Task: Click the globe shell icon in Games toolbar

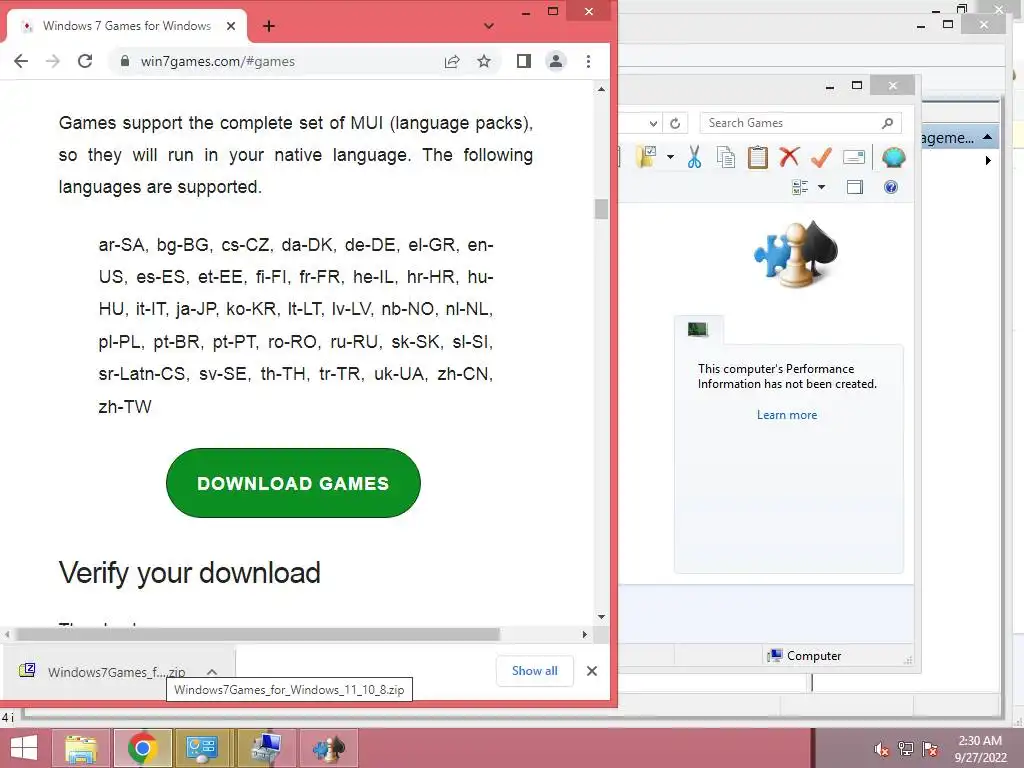Action: coord(893,157)
